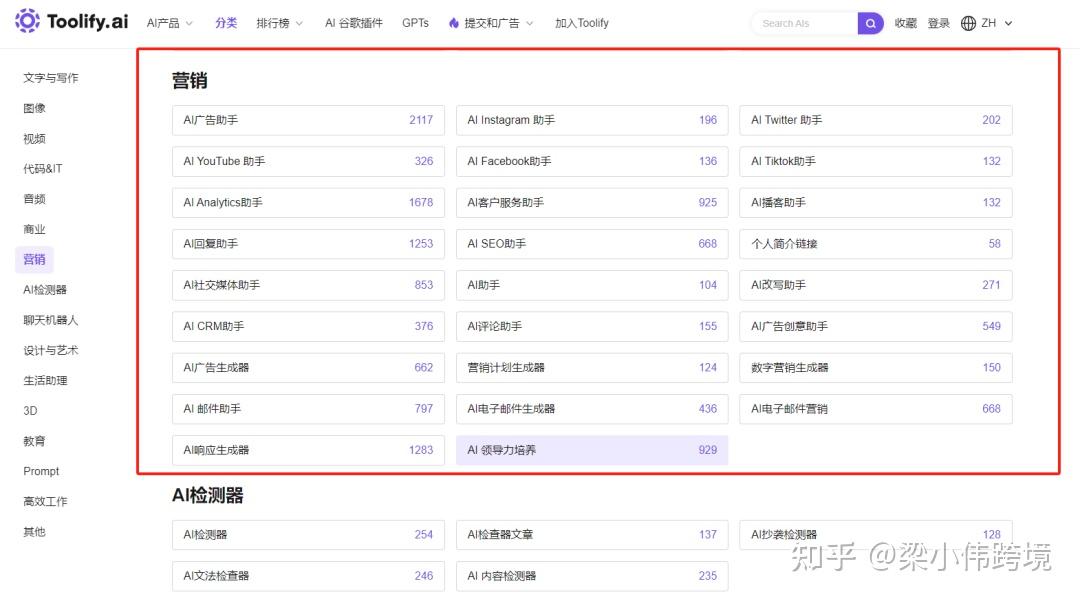Select 聊天机器人 from the sidebar
Viewport: 1080px width, 601px height.
[x=51, y=319]
